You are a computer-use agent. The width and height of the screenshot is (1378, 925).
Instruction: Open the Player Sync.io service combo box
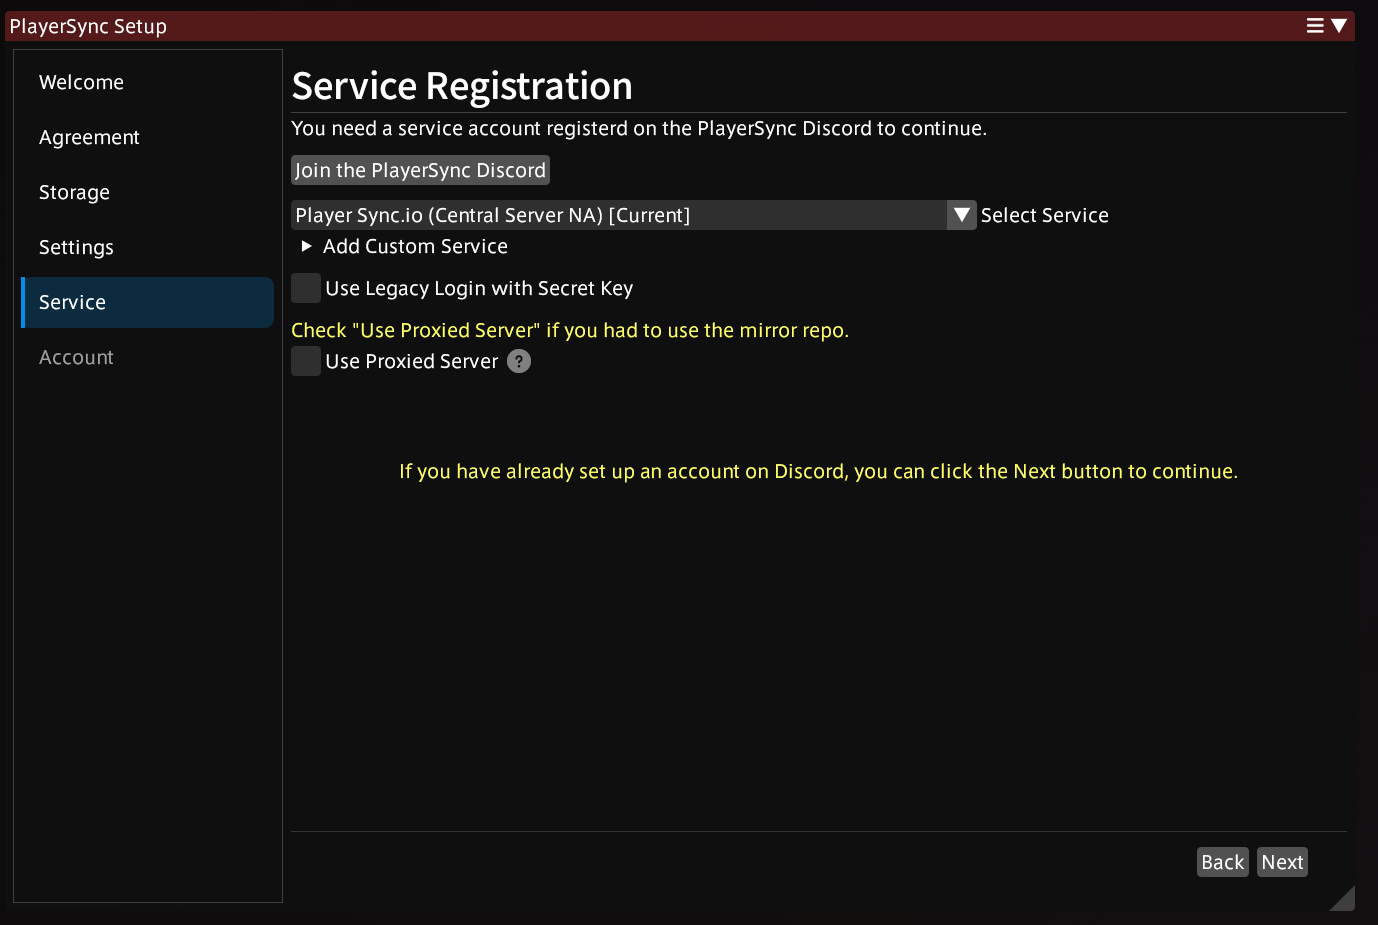[619, 215]
